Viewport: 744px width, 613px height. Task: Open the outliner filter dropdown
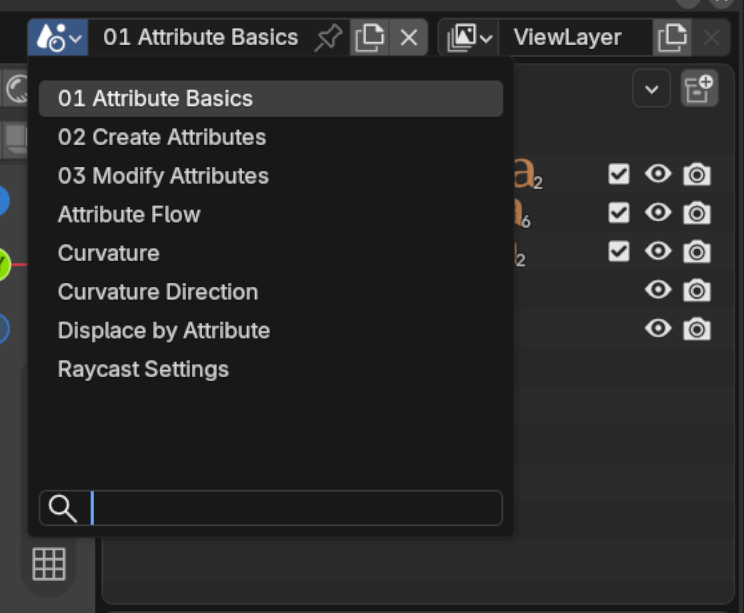(651, 88)
